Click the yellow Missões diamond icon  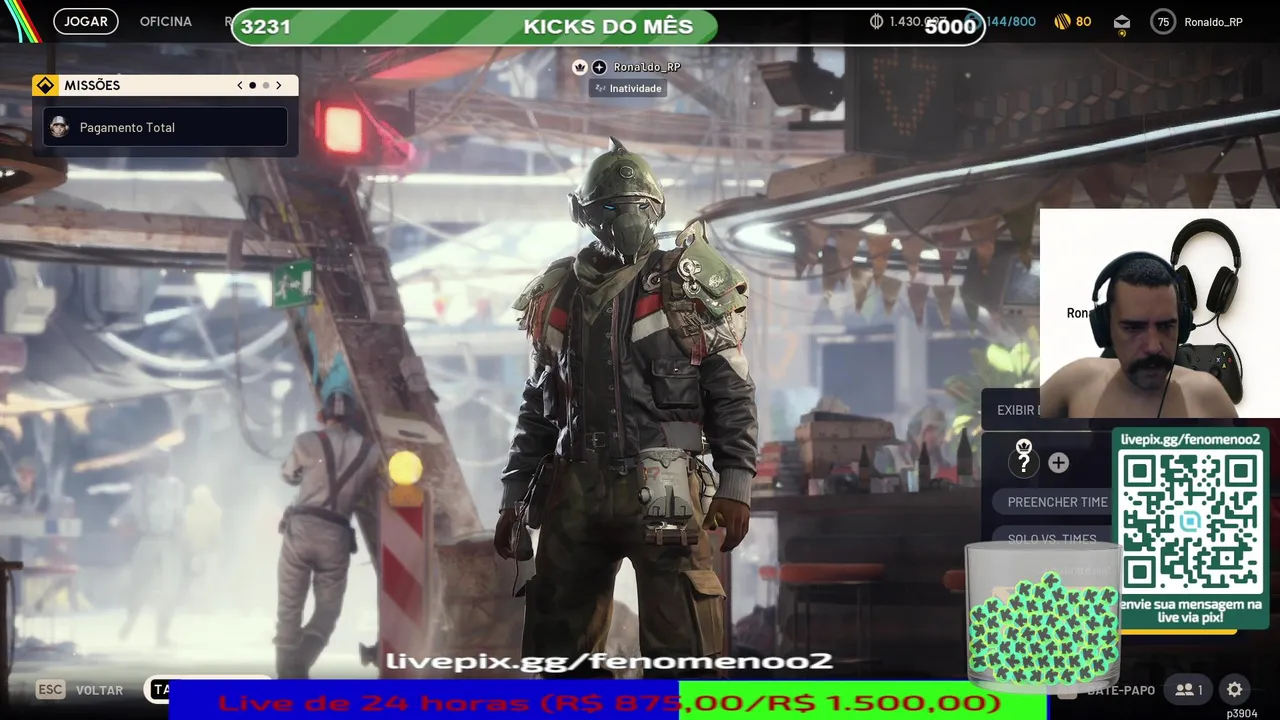coord(45,86)
